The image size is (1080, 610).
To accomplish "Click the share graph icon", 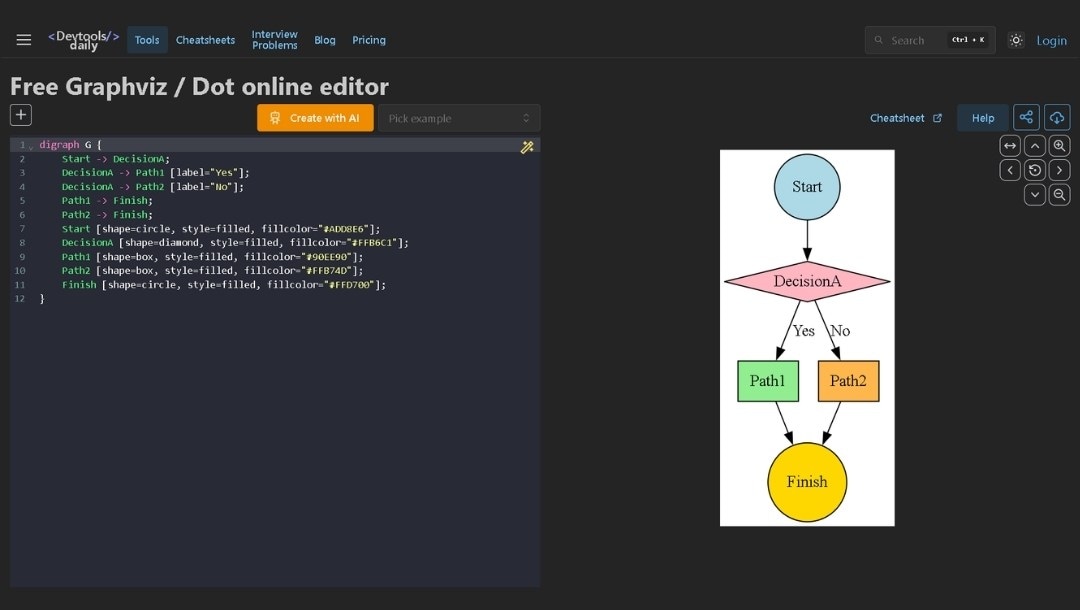I will (x=1026, y=118).
